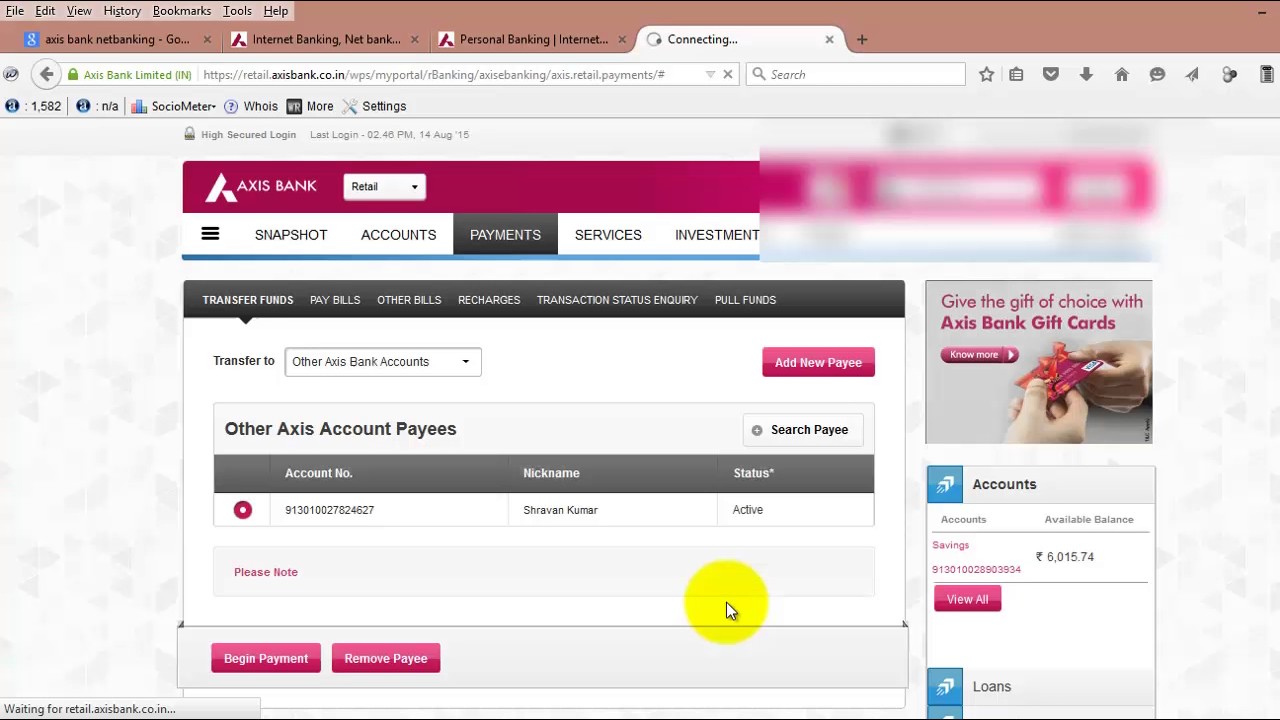The image size is (1280, 720).
Task: Click the Whois toolbar item
Action: click(251, 106)
